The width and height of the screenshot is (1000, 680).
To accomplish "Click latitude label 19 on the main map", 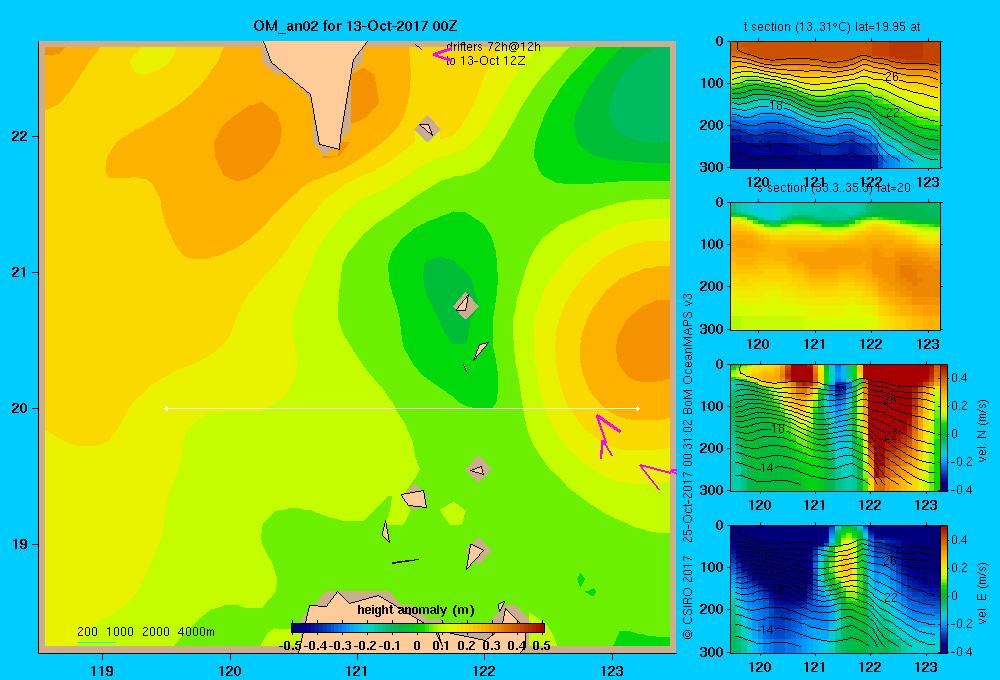I will [20, 544].
